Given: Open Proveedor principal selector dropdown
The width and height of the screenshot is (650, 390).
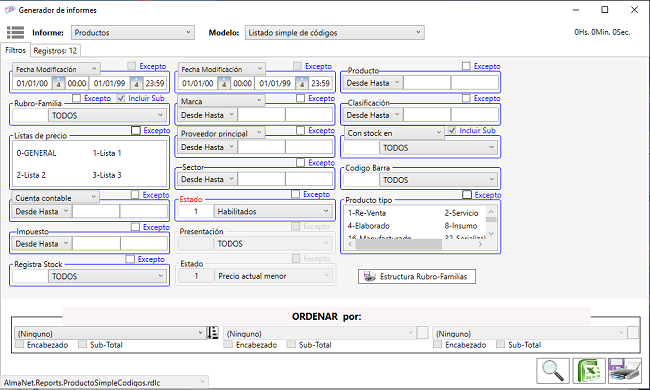Looking at the screenshot, I should tap(221, 133).
